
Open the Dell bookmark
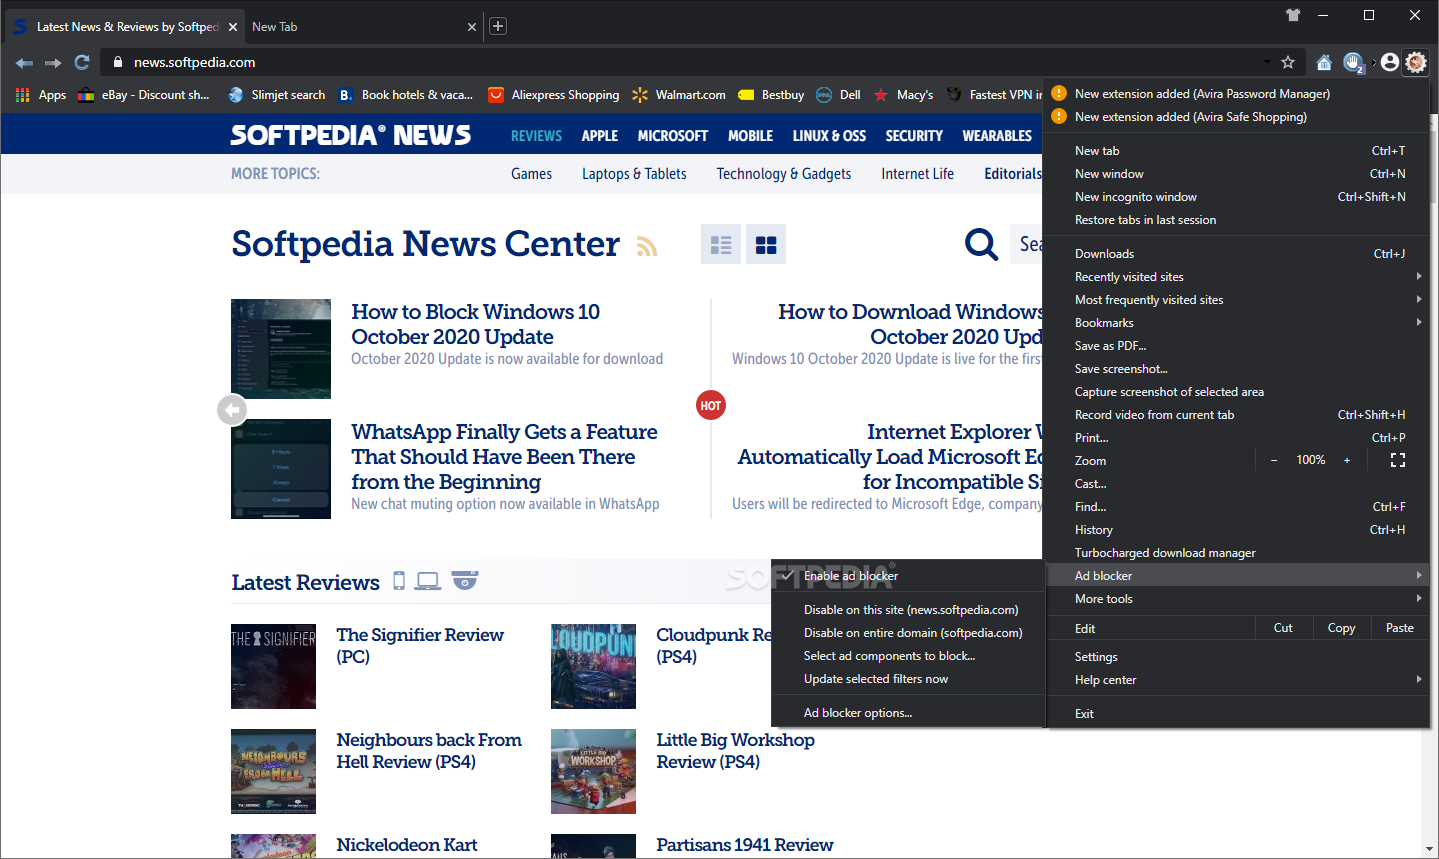838,95
